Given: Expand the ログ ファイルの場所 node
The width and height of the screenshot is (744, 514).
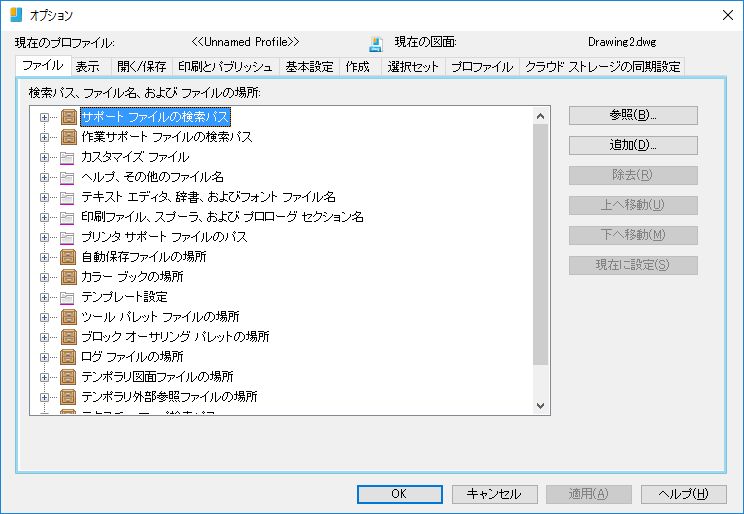Looking at the screenshot, I should 44,357.
